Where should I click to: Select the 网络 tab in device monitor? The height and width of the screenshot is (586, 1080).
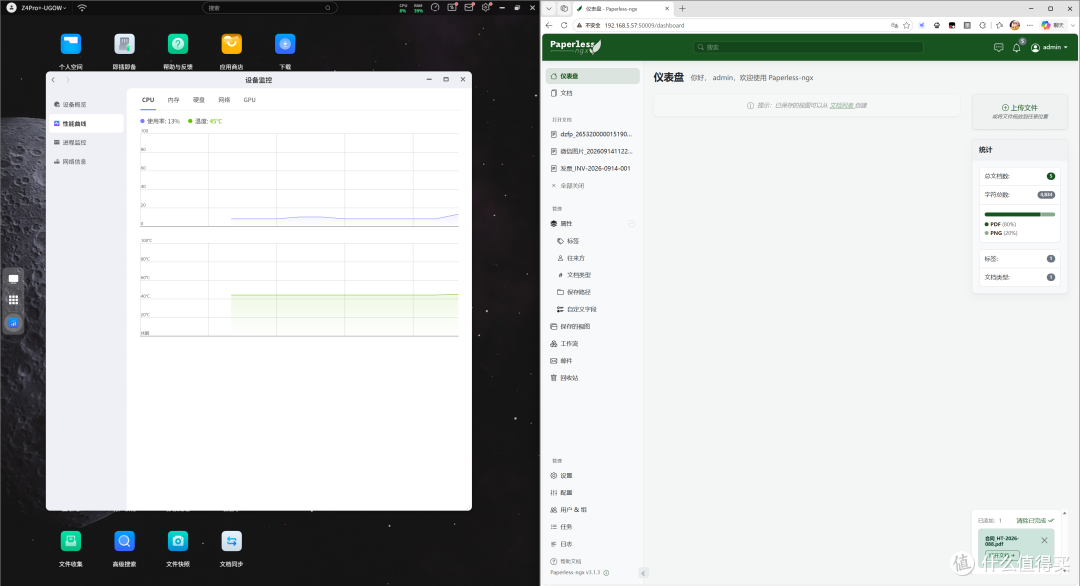click(x=225, y=100)
